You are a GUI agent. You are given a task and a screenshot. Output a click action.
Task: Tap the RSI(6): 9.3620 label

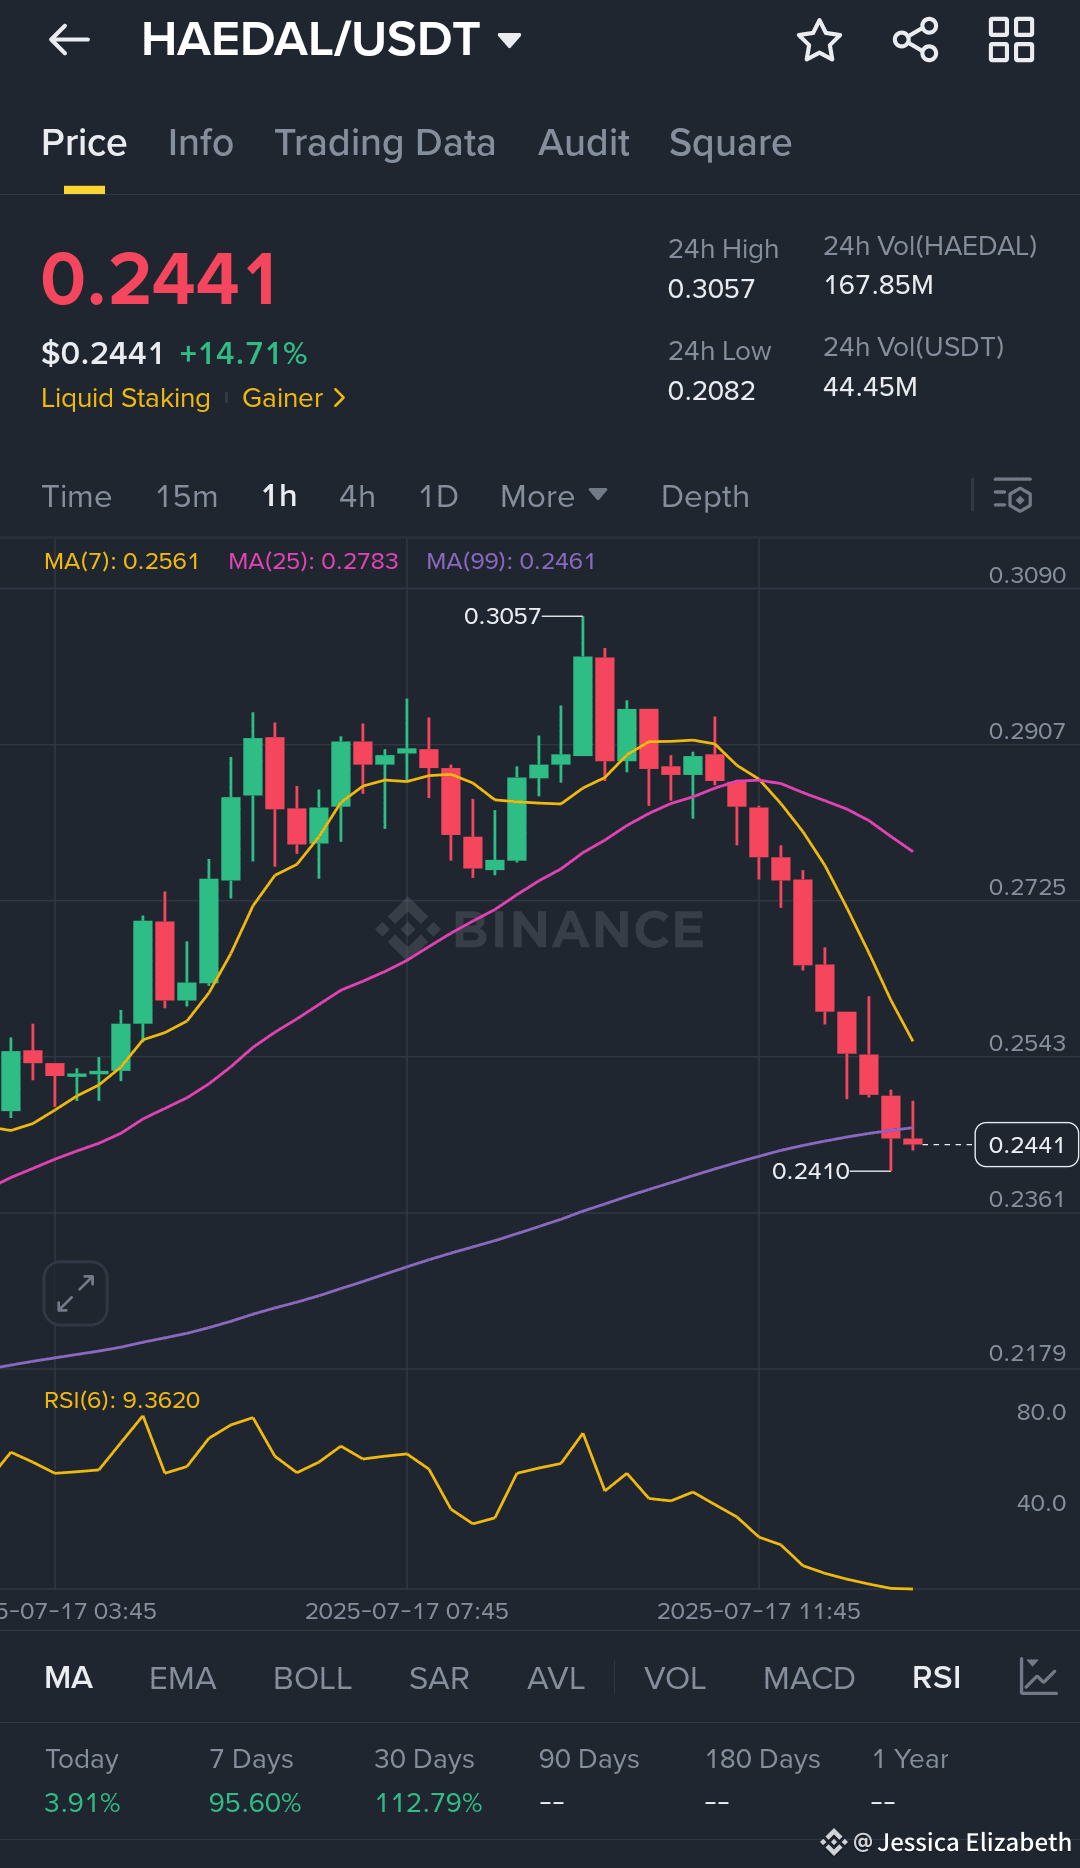click(x=122, y=1400)
